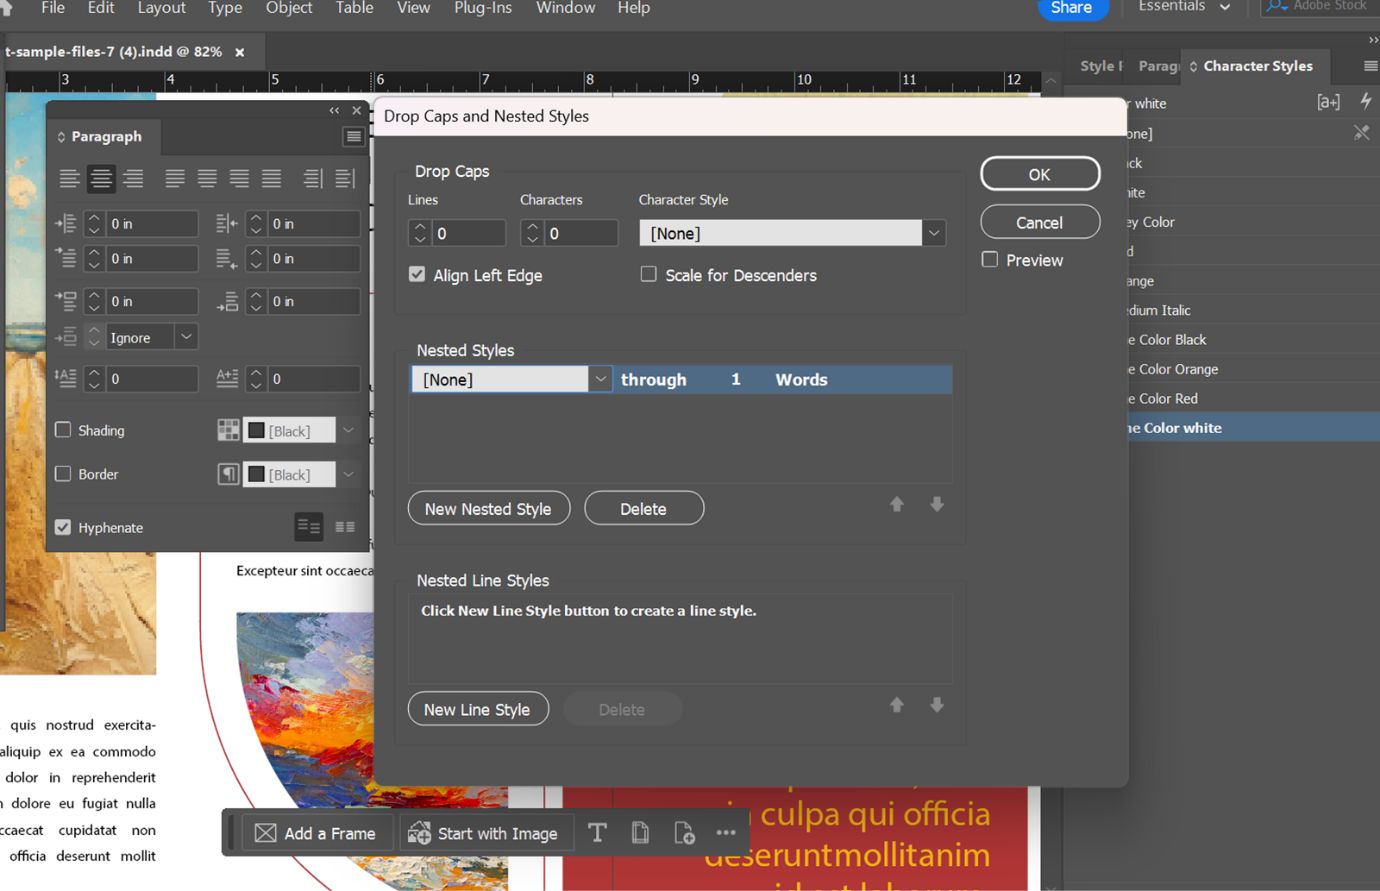Click the Drop Caps Characters stepper
This screenshot has width=1380, height=891.
(532, 233)
